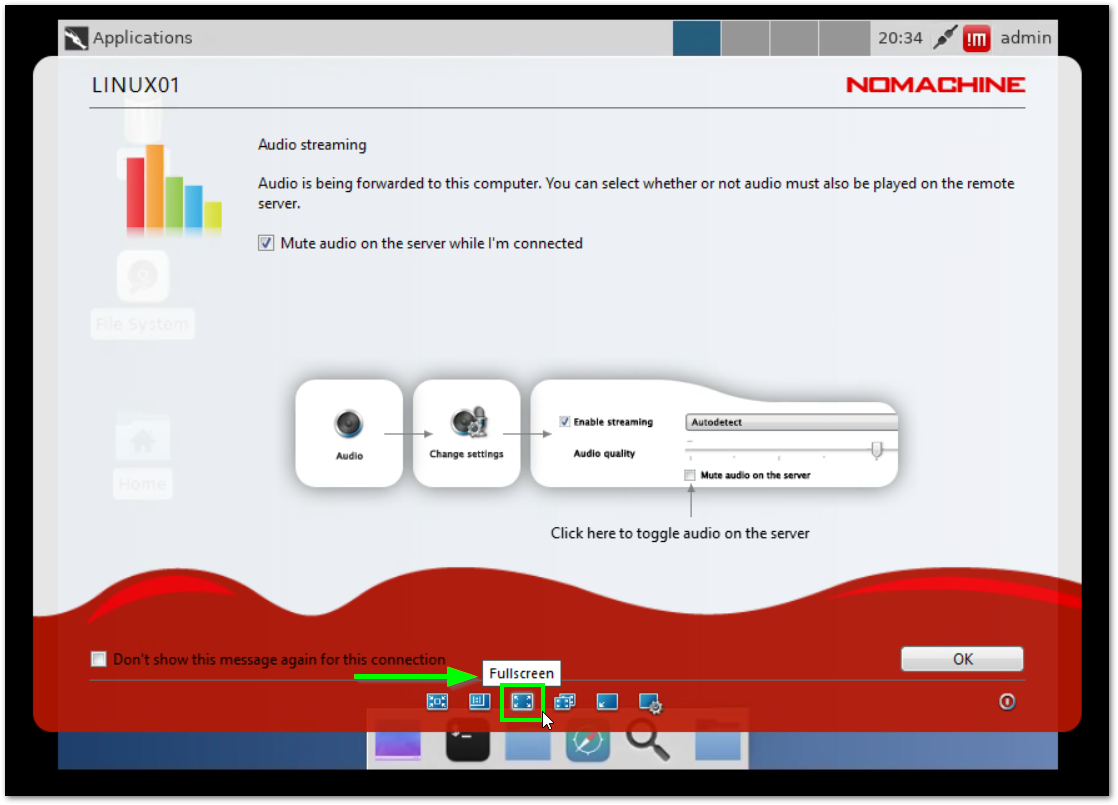Open the admin user menu
1118x805 pixels.
coord(1025,38)
